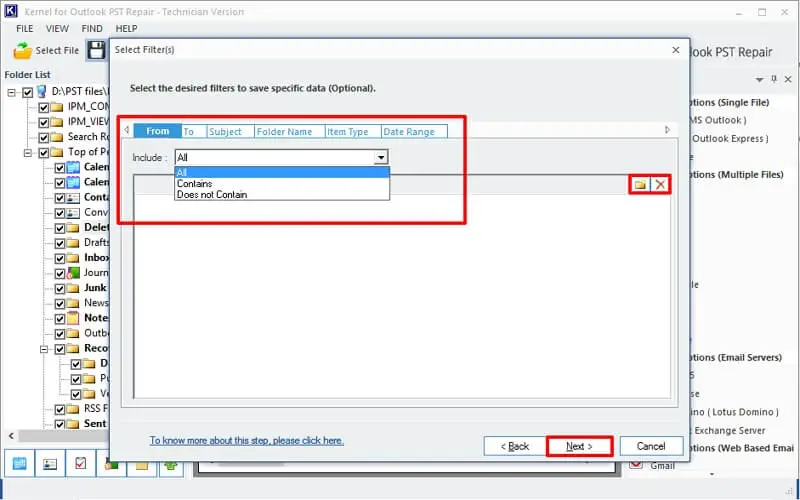Click the pin icon in right side panel
800x500 pixels.
(x=774, y=79)
